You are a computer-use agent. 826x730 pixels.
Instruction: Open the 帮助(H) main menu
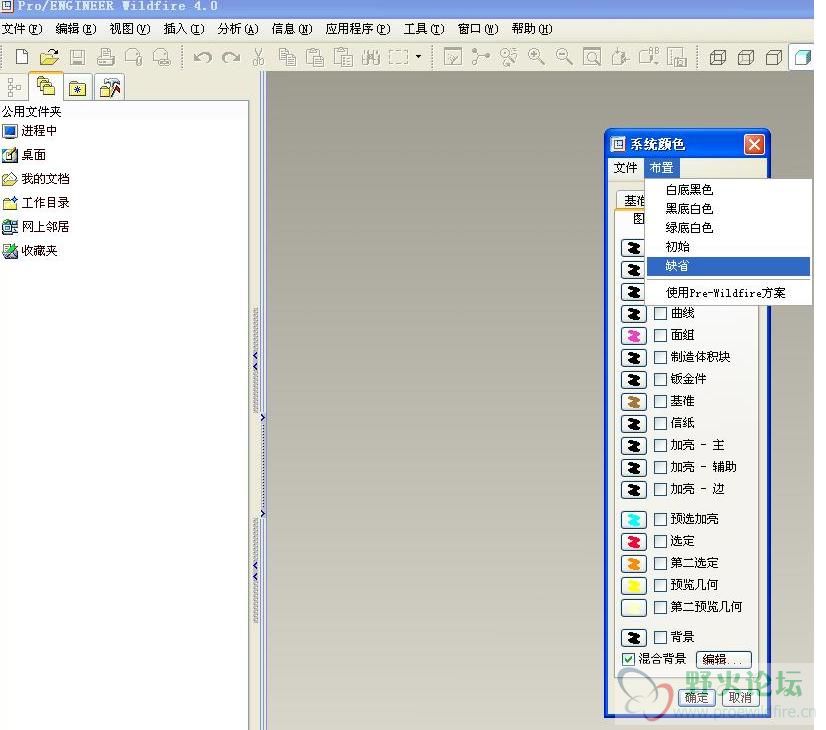532,29
